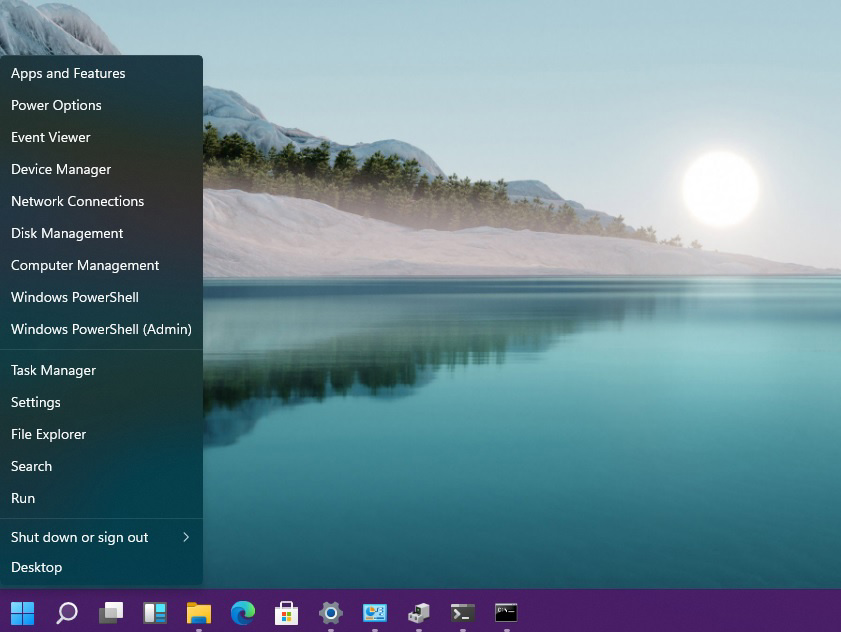Select Desktop to dismiss the menu

click(x=36, y=567)
